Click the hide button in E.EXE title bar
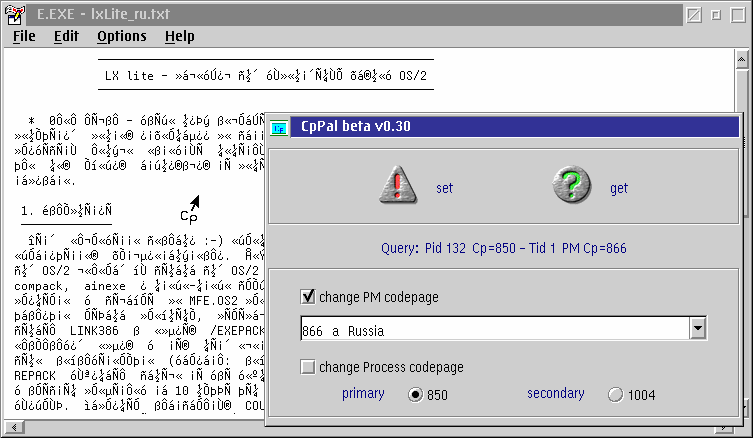This screenshot has width=753, height=438. (x=694, y=15)
